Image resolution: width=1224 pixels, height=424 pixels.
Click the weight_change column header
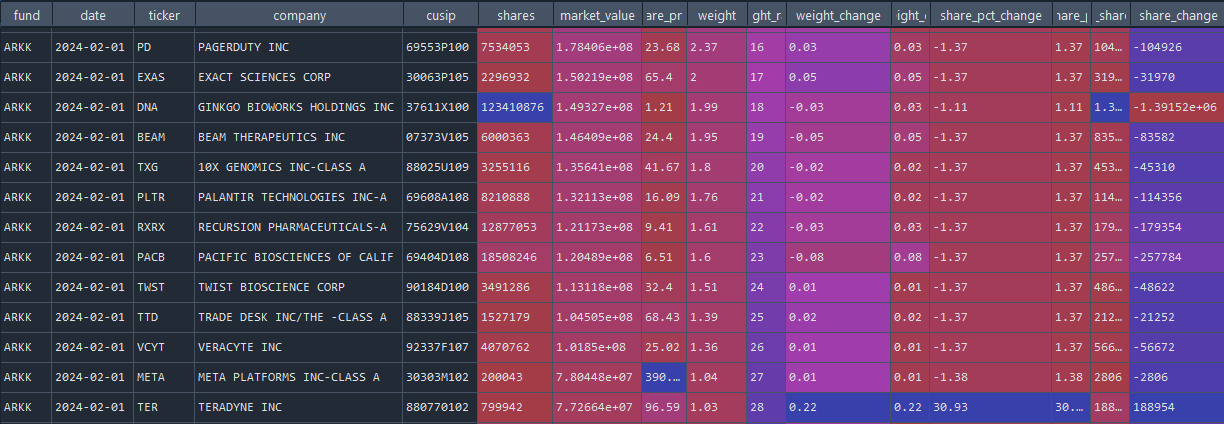click(838, 16)
